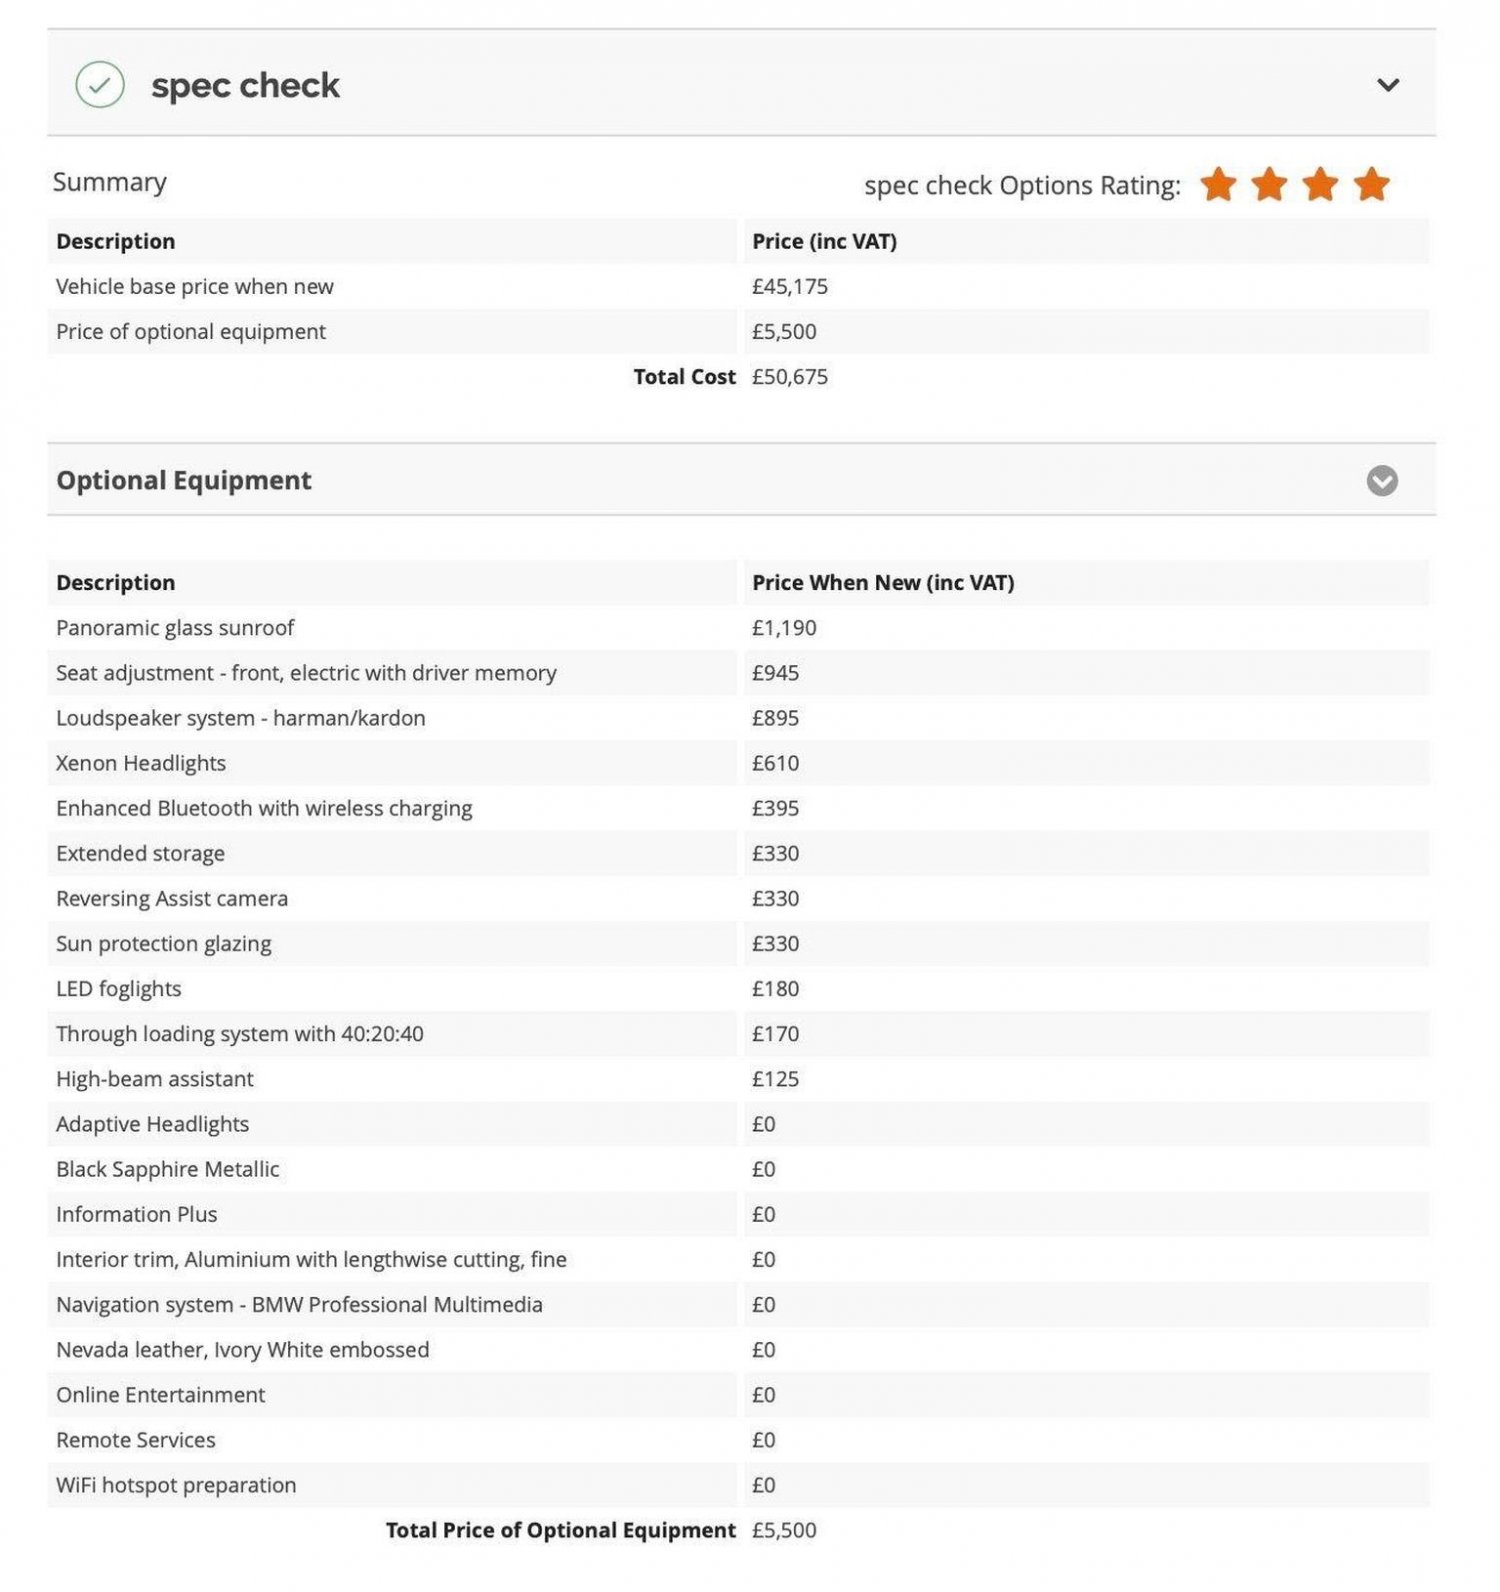Click the Optional Equipment section header
This screenshot has width=1500, height=1592.
pos(184,481)
